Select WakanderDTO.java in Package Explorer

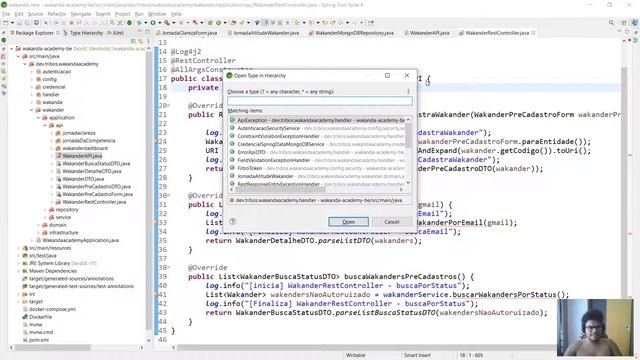tap(83, 179)
